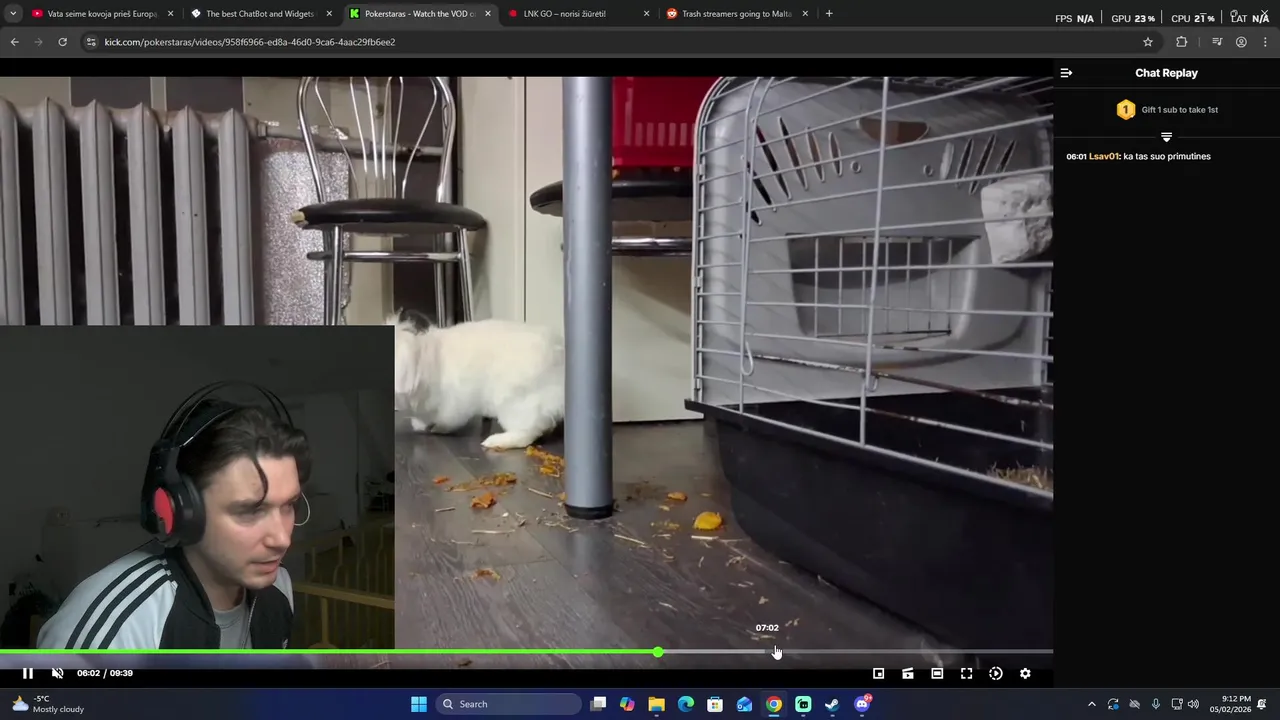This screenshot has height=720, width=1280.
Task: Unmute the video volume
Action: (57, 673)
